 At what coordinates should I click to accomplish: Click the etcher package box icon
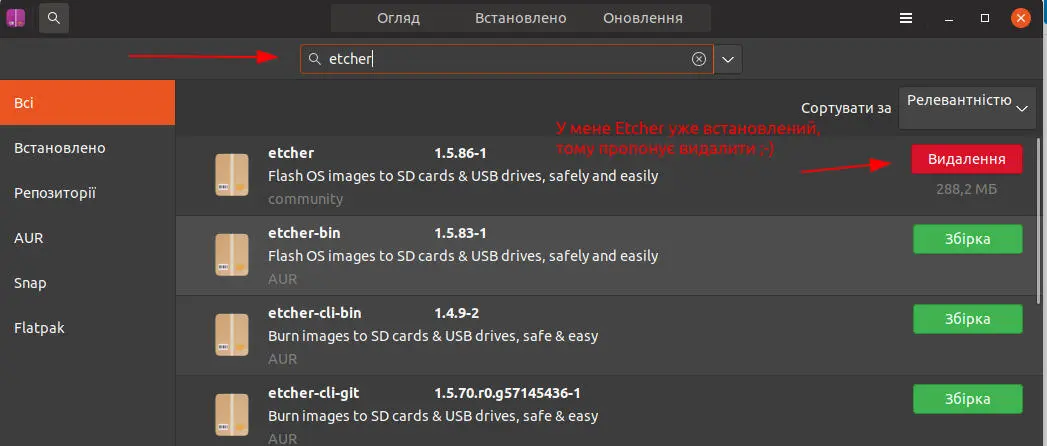coord(232,176)
